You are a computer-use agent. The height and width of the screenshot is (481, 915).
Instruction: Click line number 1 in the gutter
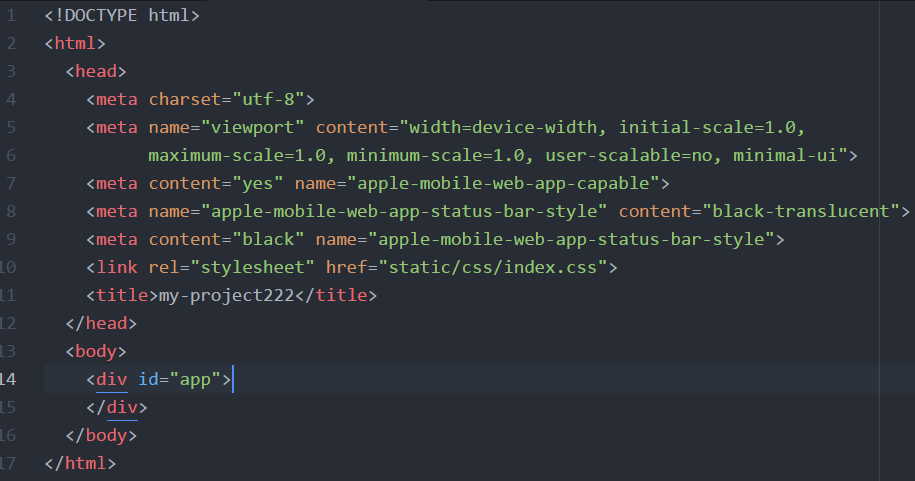tap(10, 16)
